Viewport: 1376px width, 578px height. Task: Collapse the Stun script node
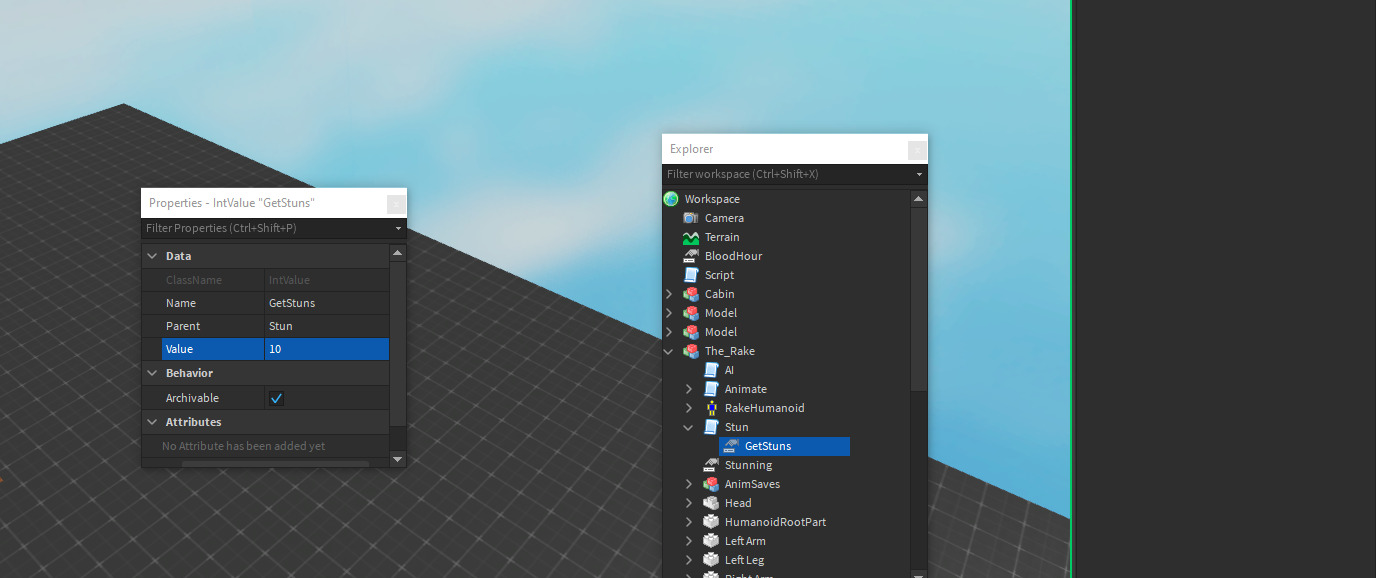click(689, 427)
